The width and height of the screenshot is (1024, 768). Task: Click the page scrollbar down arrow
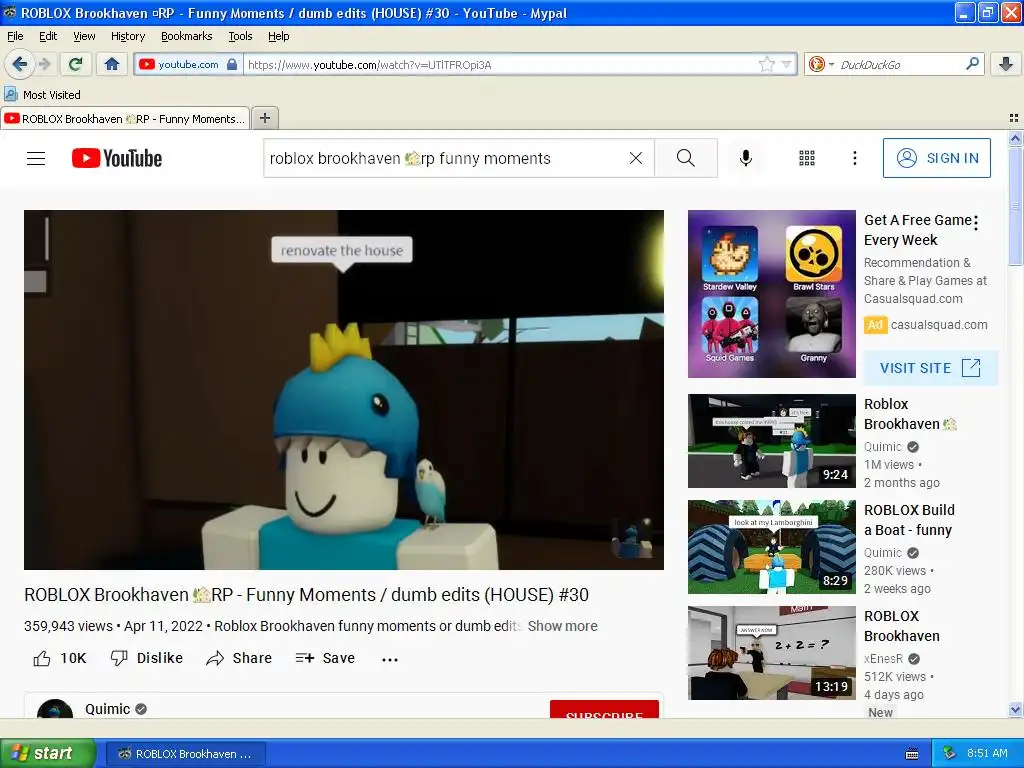(1015, 709)
